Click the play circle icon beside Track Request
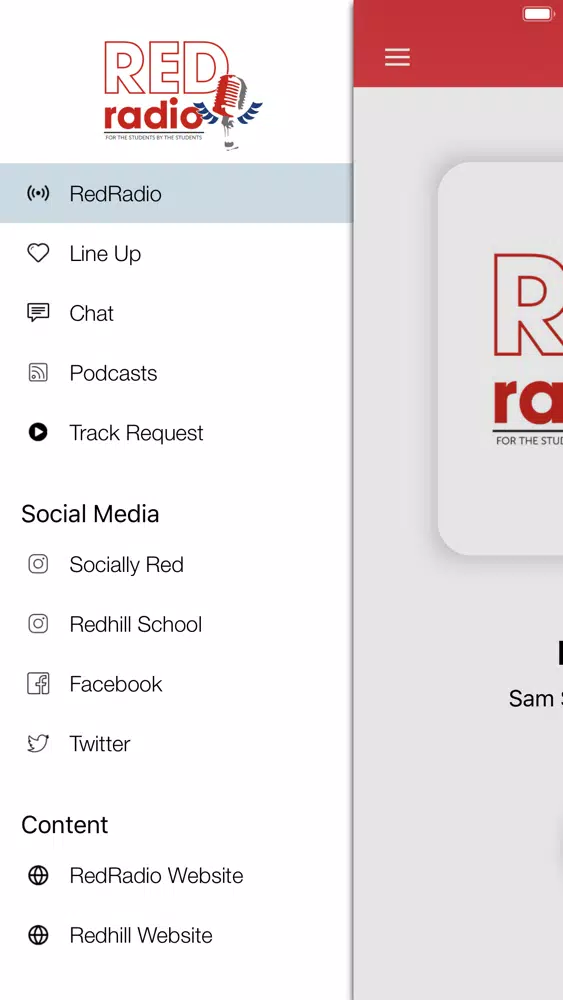 tap(38, 432)
